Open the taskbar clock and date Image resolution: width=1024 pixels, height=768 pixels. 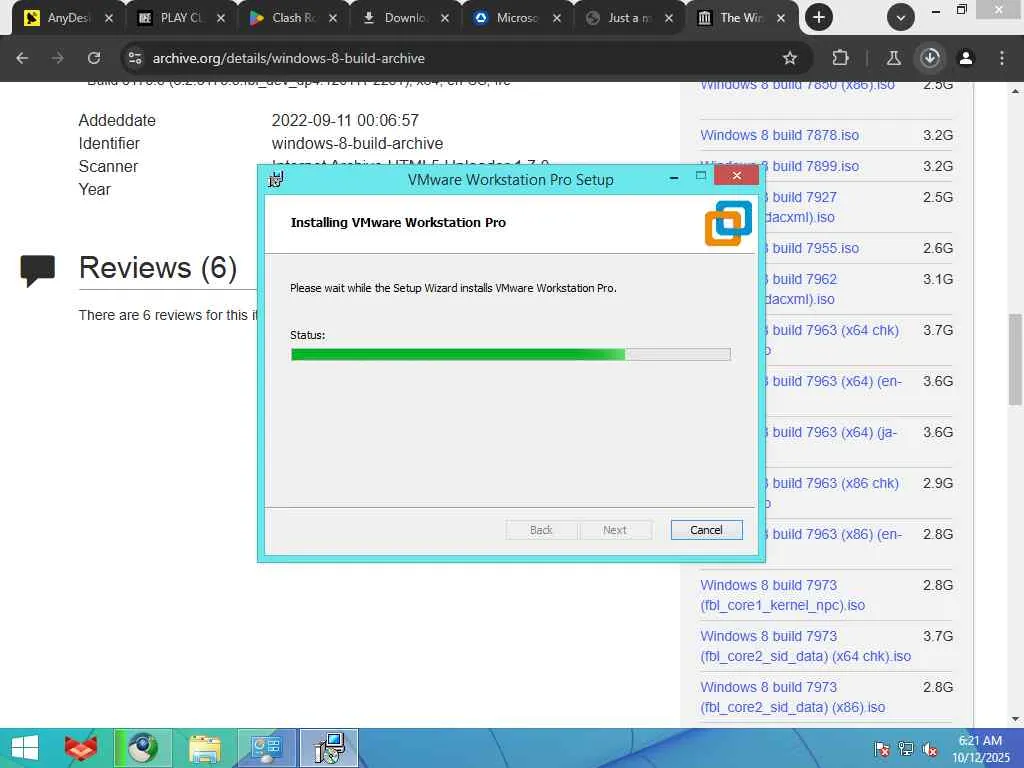click(x=980, y=749)
